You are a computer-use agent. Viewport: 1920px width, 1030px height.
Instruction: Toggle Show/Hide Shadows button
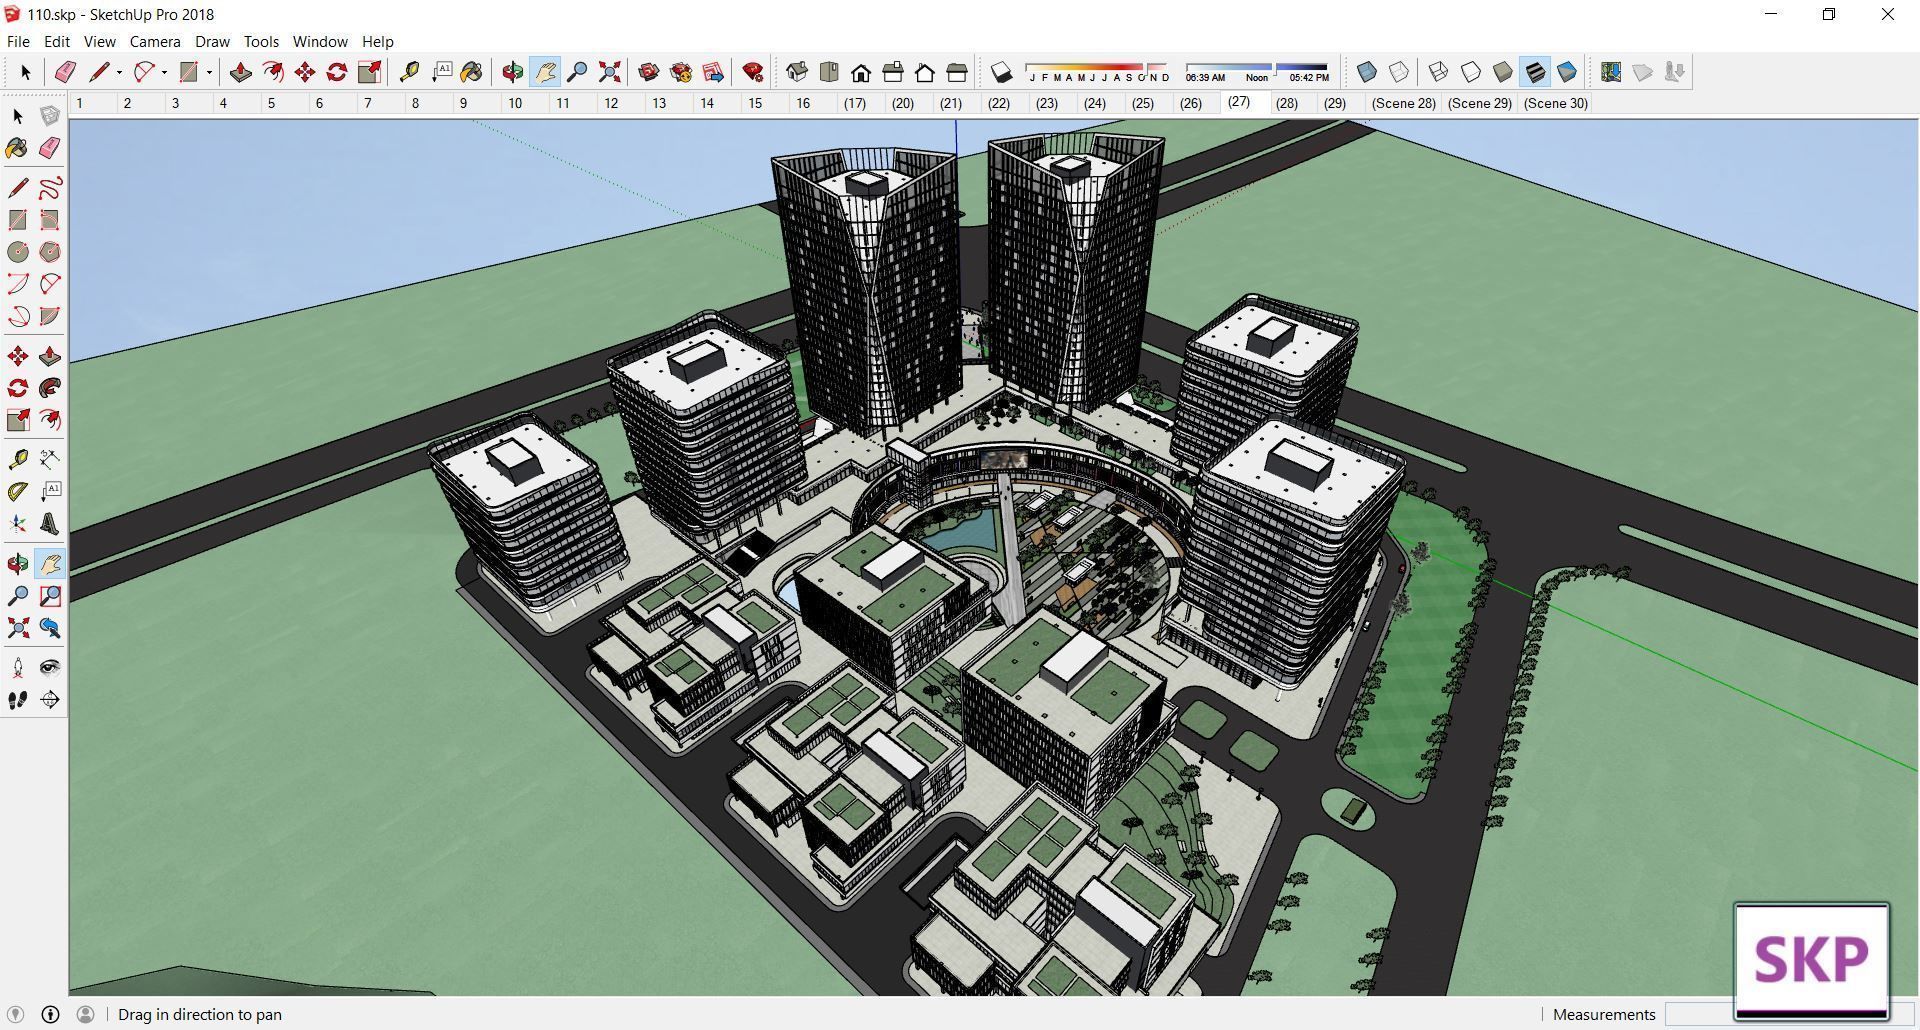(x=1001, y=72)
